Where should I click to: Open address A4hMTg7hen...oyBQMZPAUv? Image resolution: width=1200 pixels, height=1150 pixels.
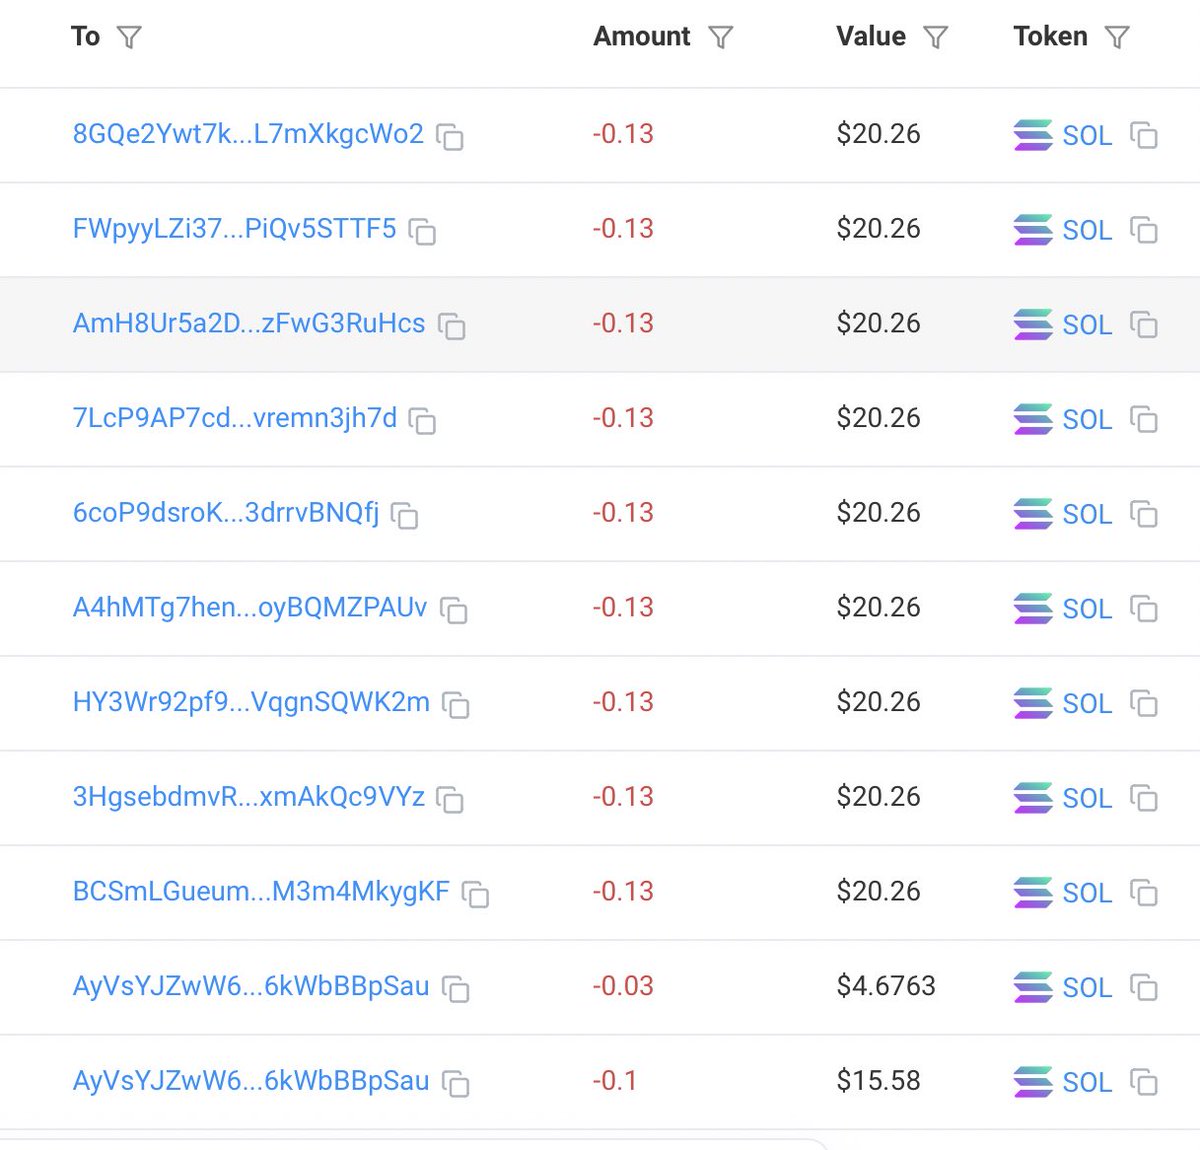click(250, 608)
